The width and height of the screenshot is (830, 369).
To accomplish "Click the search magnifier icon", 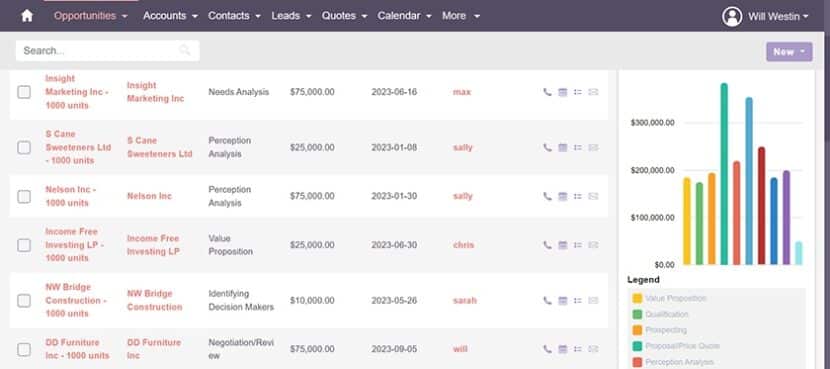I will point(184,50).
